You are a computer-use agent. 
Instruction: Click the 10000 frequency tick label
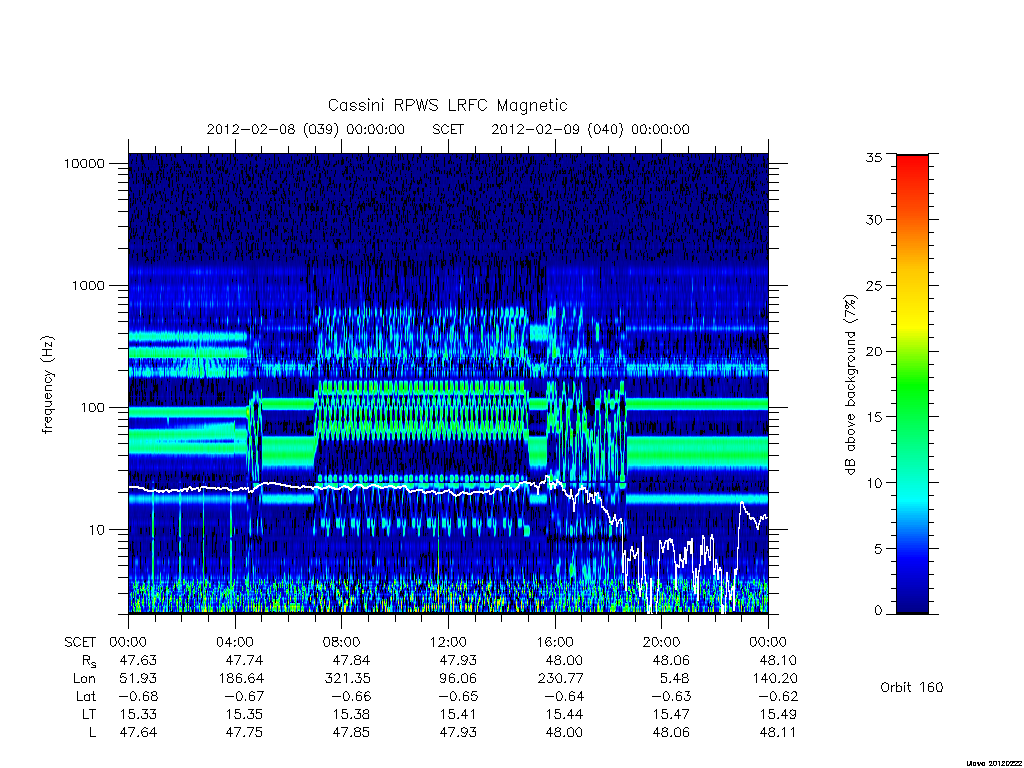[84, 163]
